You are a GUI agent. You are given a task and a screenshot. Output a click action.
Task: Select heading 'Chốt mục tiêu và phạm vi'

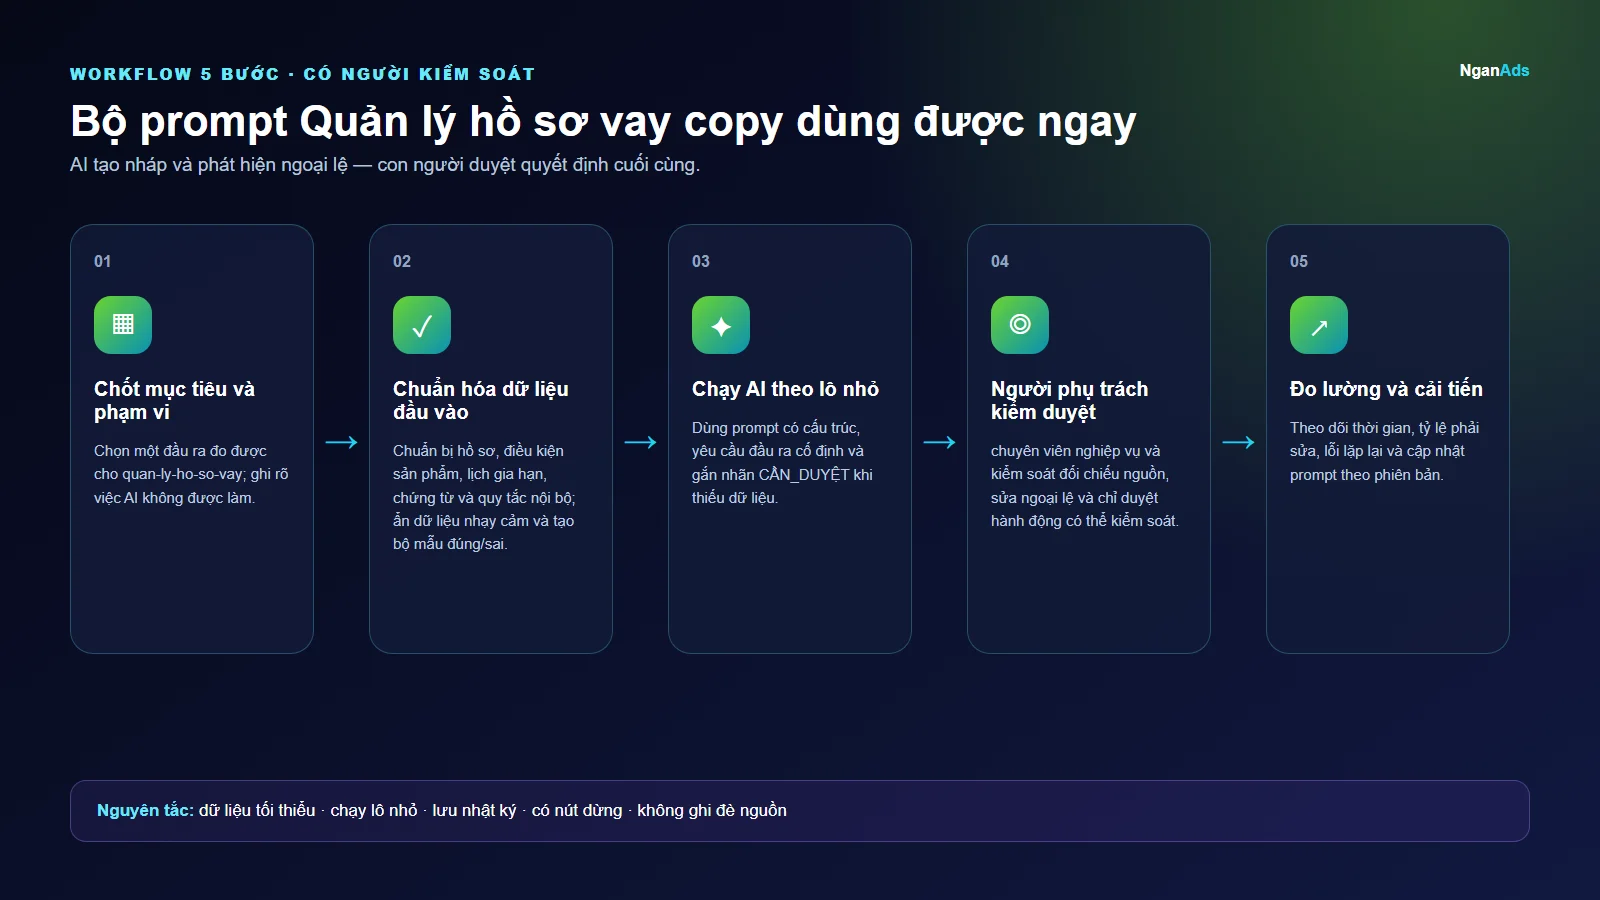click(174, 400)
